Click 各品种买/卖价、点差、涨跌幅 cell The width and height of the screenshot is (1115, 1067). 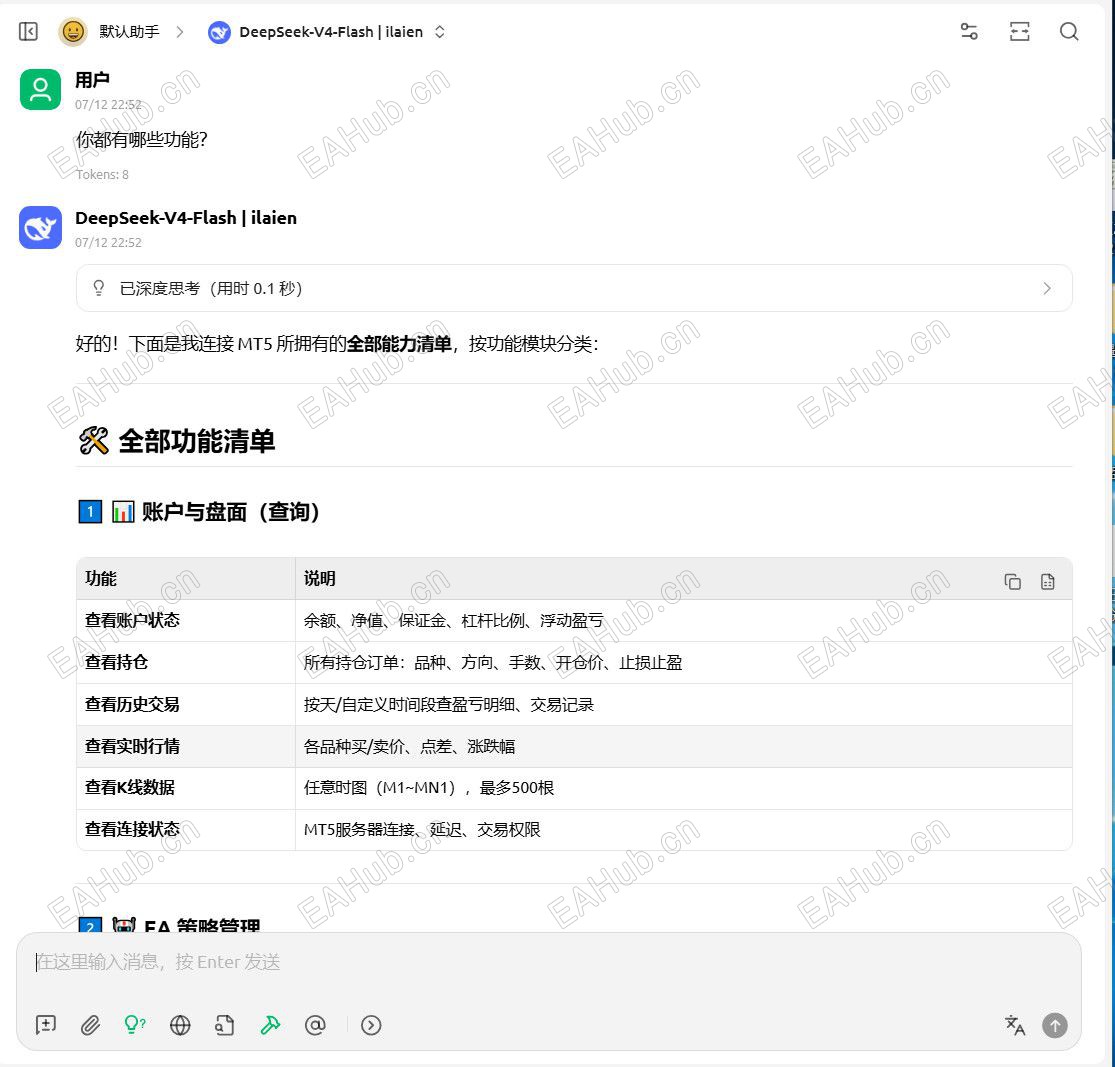683,746
